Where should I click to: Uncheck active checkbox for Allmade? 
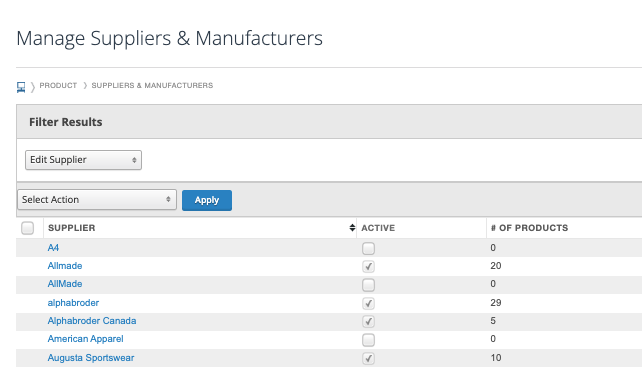(x=368, y=267)
